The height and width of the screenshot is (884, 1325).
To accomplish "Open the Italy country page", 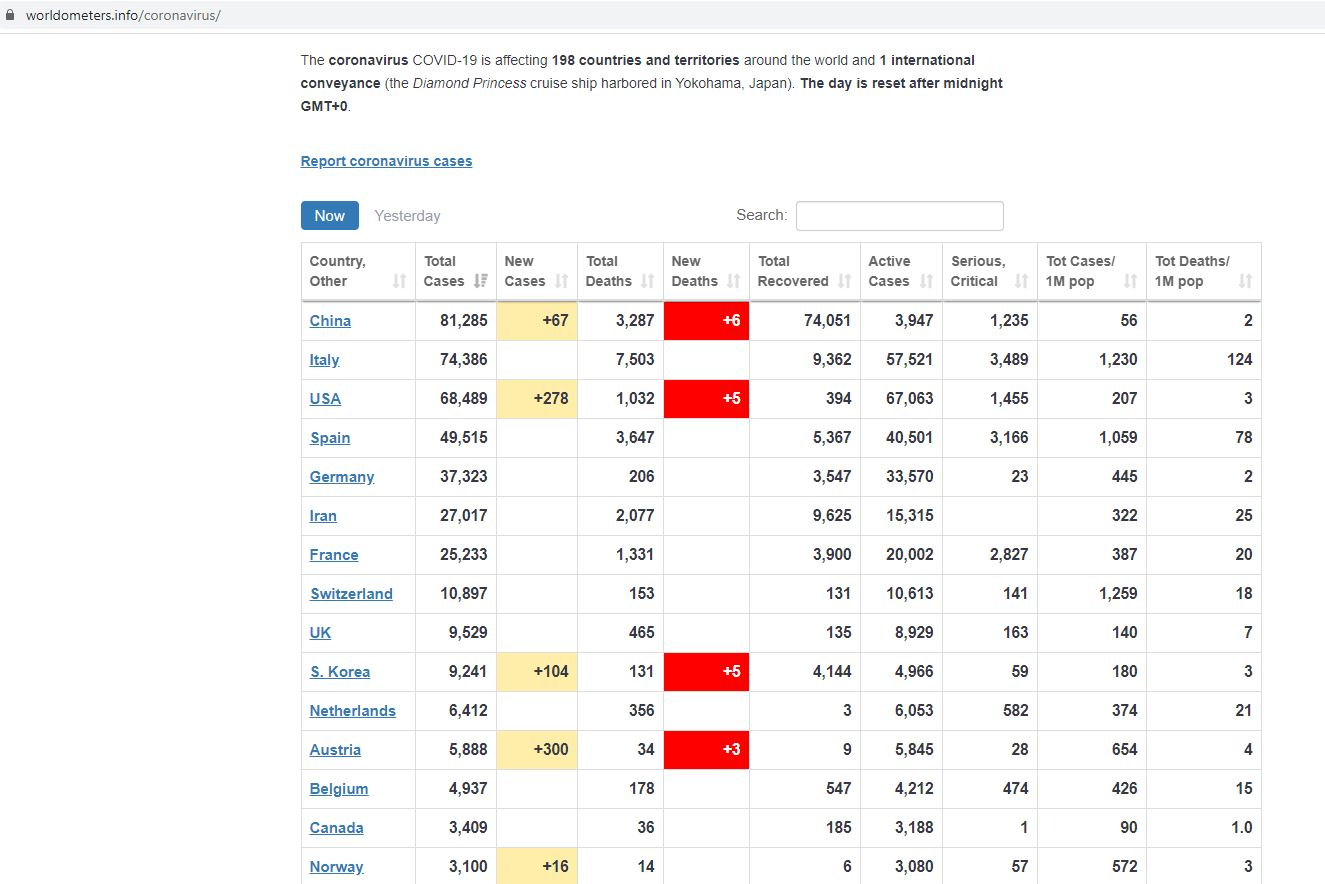I will pos(324,360).
